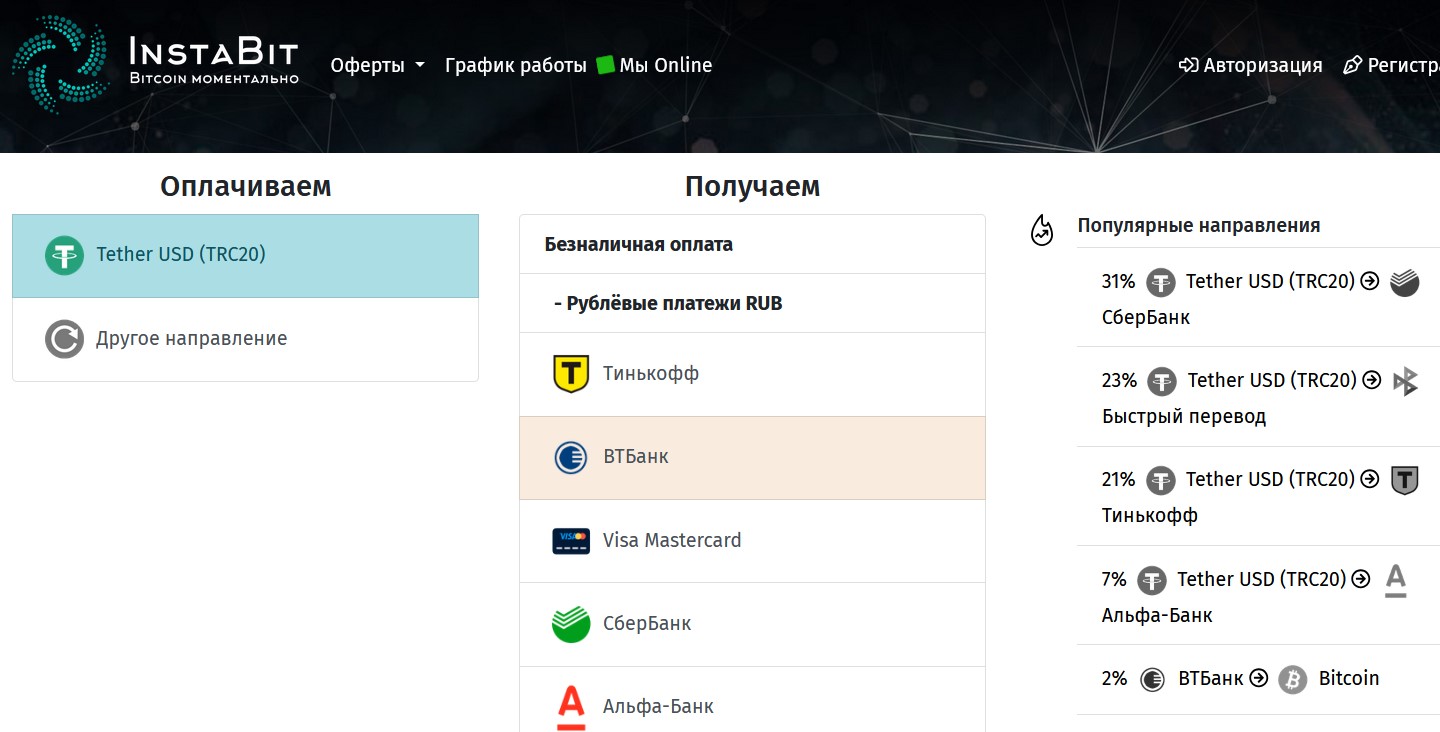Click the Быстрый перевод transfer icon

pos(1407,381)
